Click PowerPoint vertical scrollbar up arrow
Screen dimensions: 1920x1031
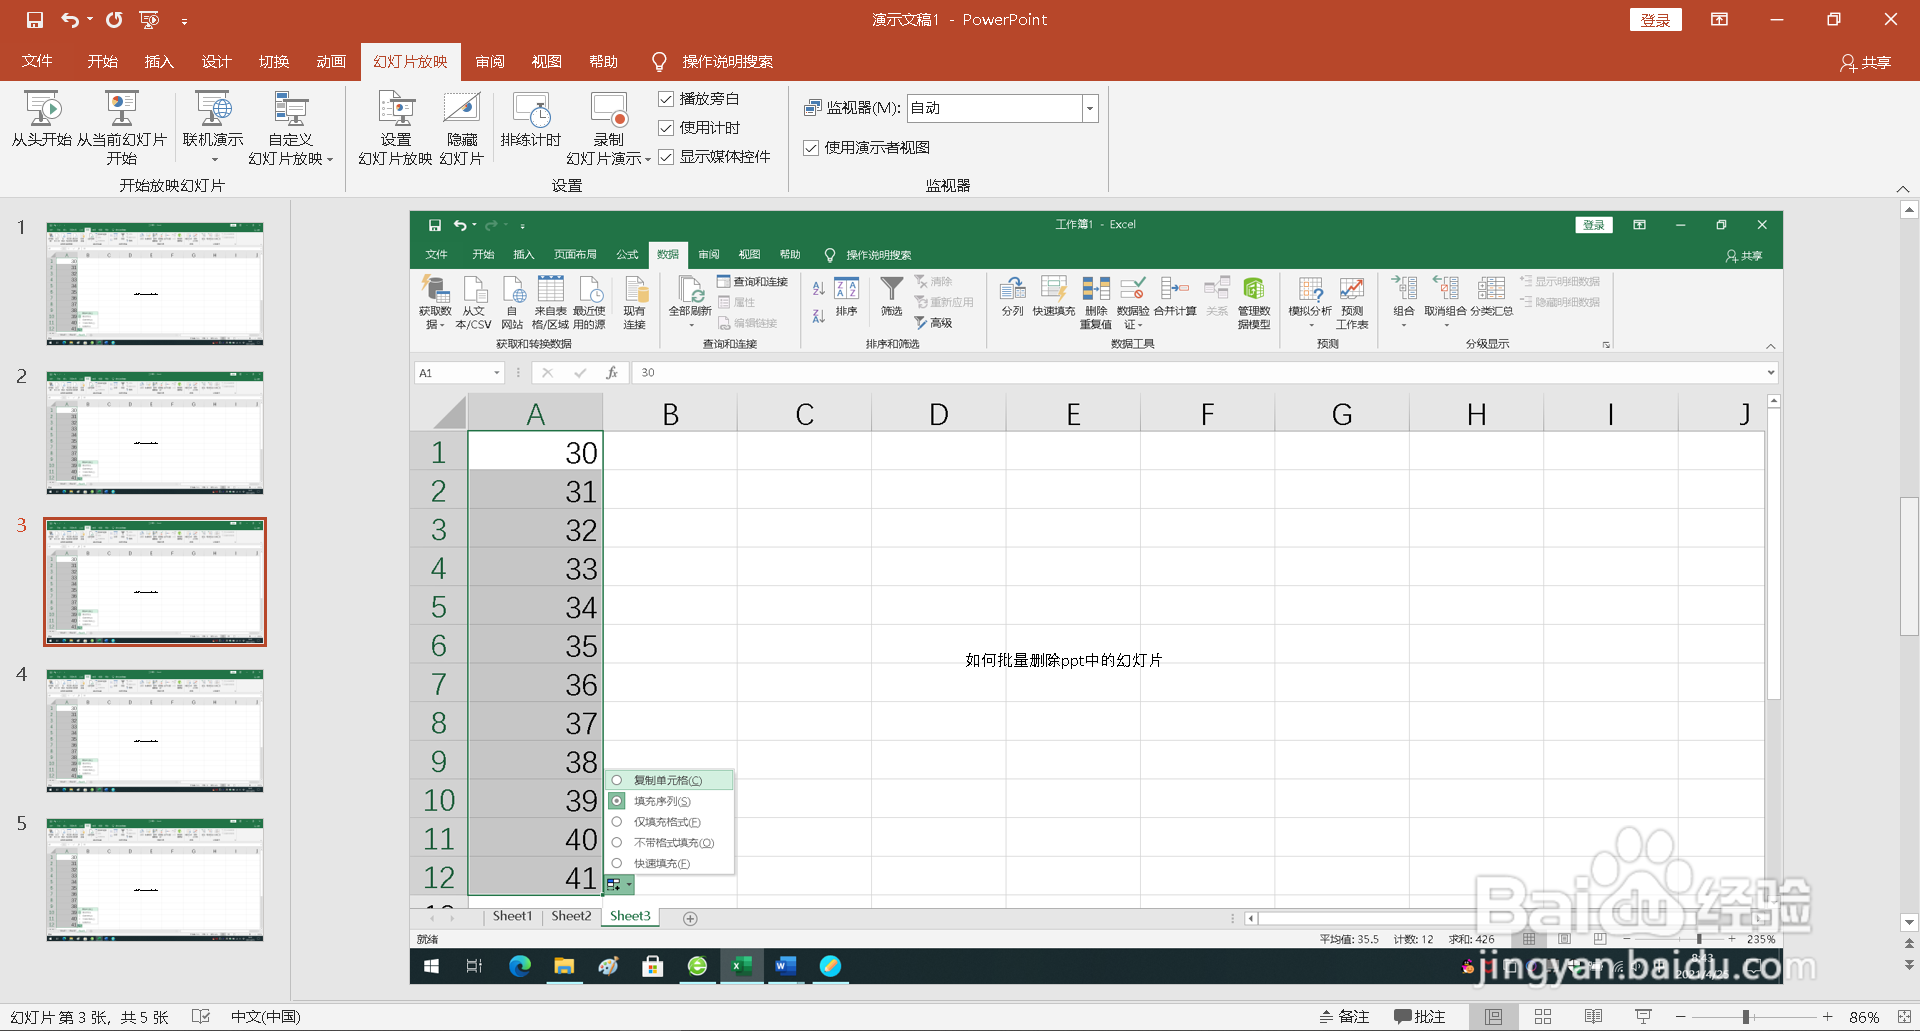1909,210
